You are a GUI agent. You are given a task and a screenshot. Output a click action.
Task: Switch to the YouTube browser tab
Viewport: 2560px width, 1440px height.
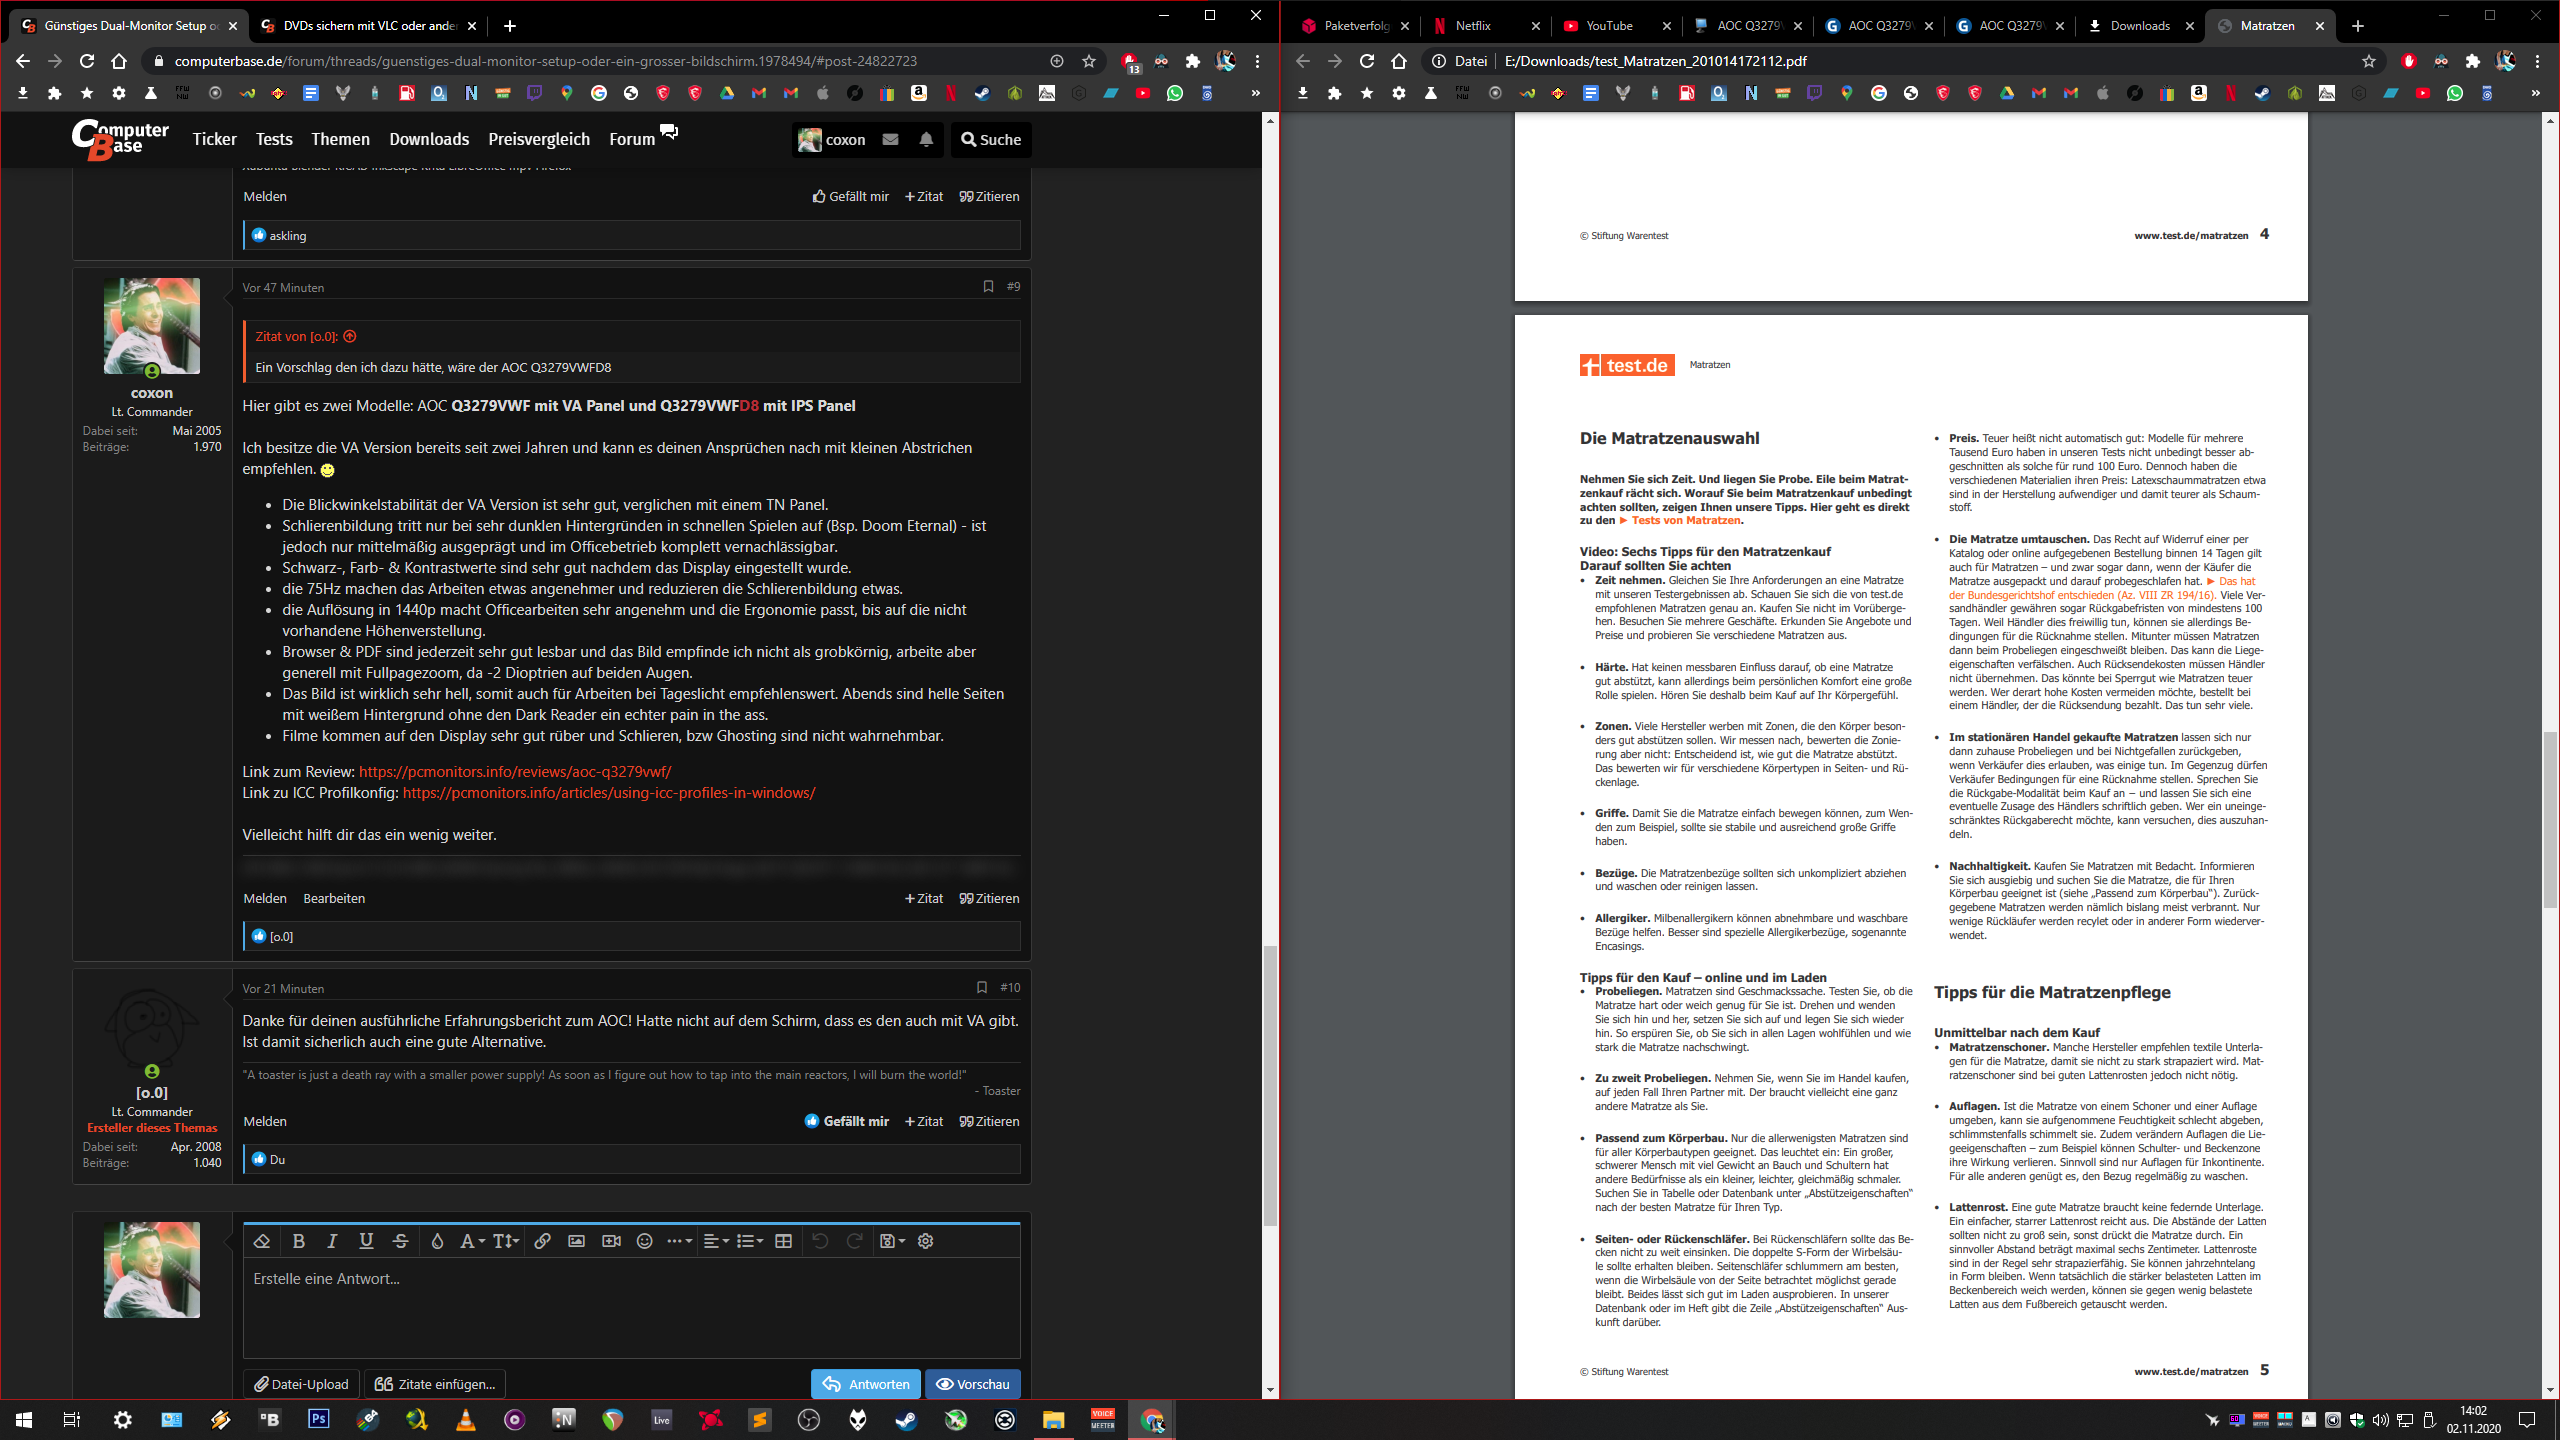(1608, 26)
